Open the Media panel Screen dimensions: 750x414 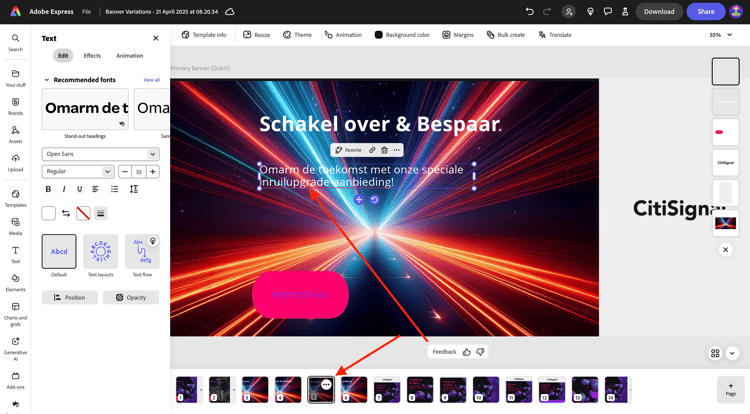pyautogui.click(x=15, y=226)
